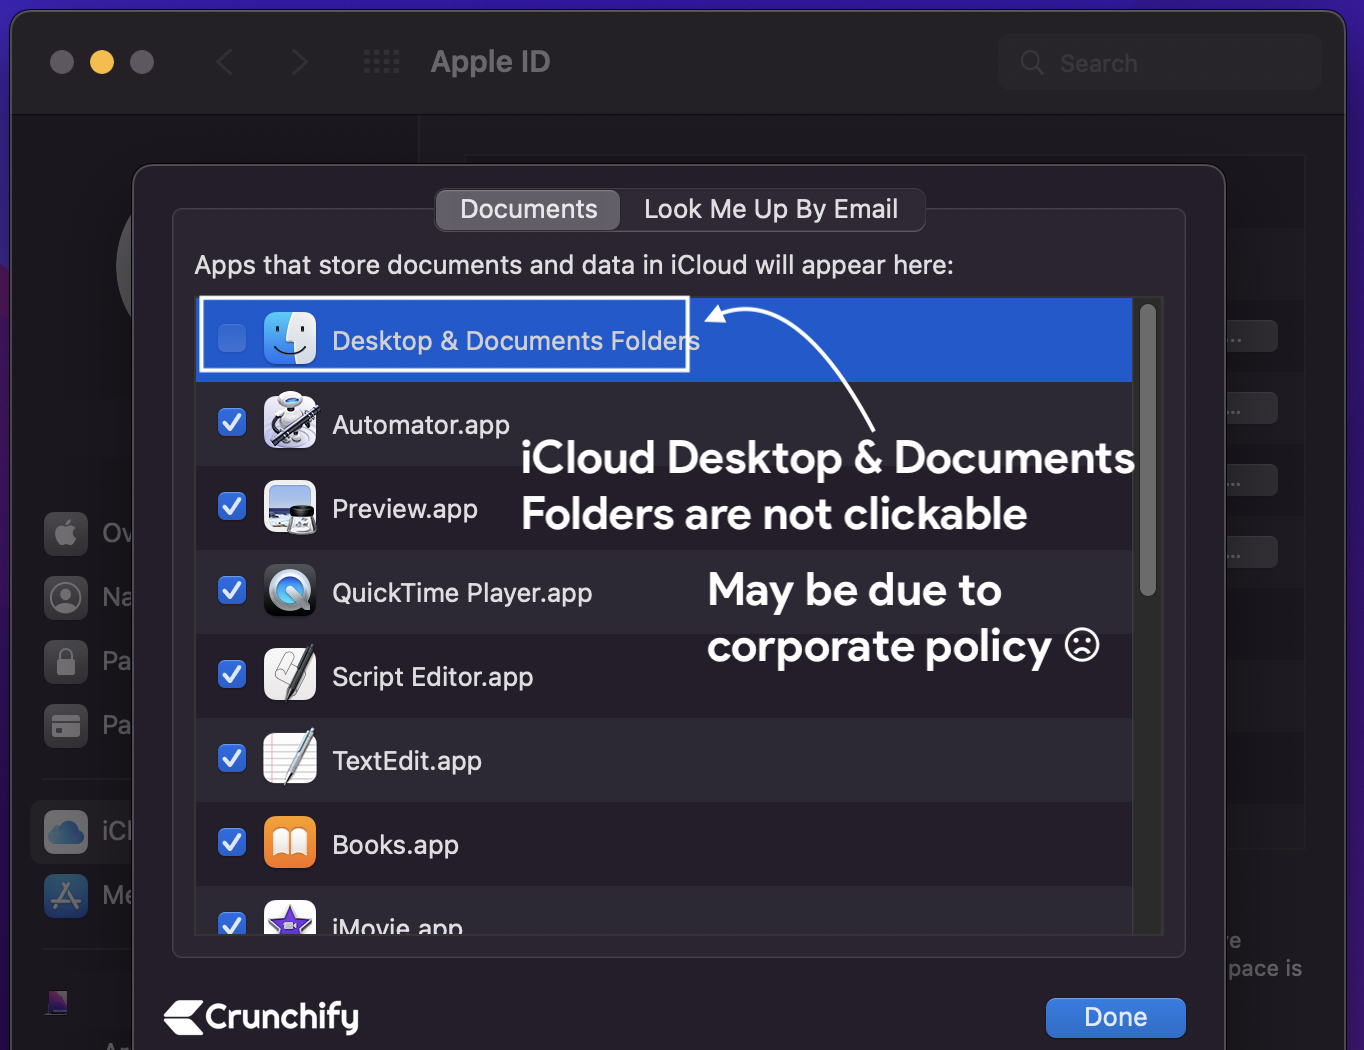
Task: Go back with the left chevron
Action: coord(225,62)
